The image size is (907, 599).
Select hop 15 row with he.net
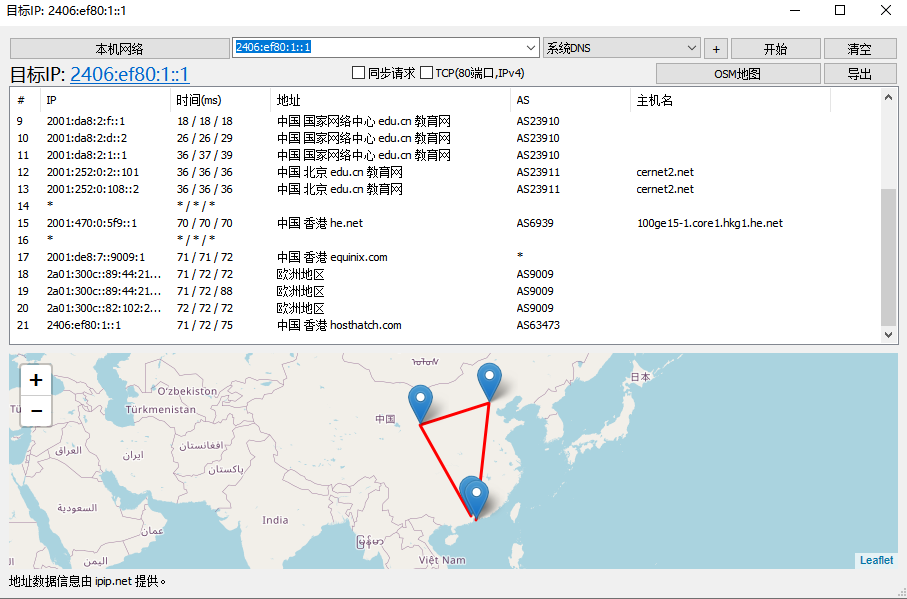(400, 223)
